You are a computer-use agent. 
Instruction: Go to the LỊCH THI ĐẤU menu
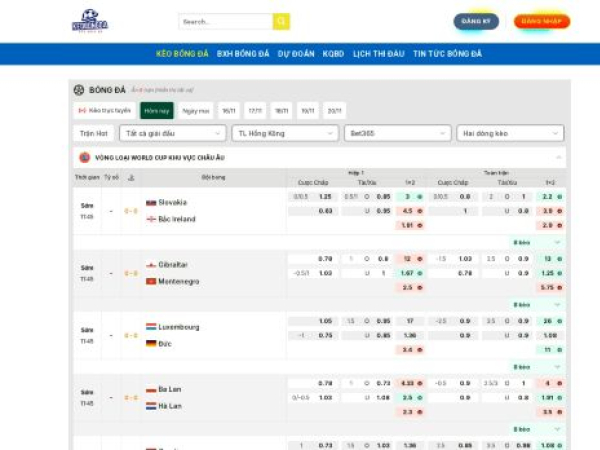378,54
